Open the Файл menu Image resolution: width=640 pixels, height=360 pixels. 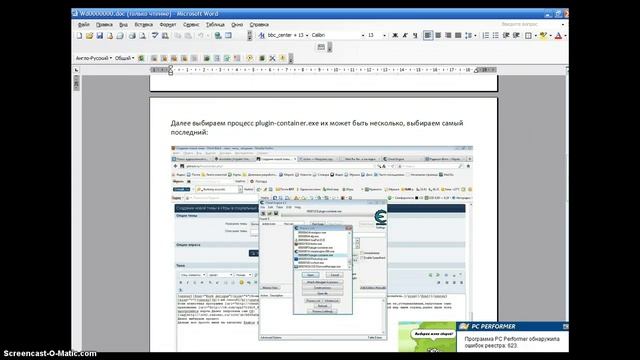click(x=84, y=24)
